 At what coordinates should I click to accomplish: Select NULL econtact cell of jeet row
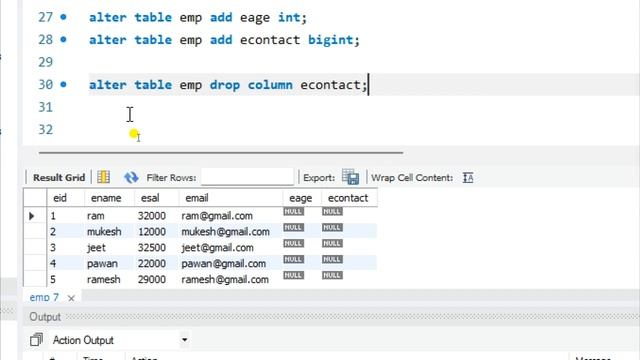[x=332, y=243]
